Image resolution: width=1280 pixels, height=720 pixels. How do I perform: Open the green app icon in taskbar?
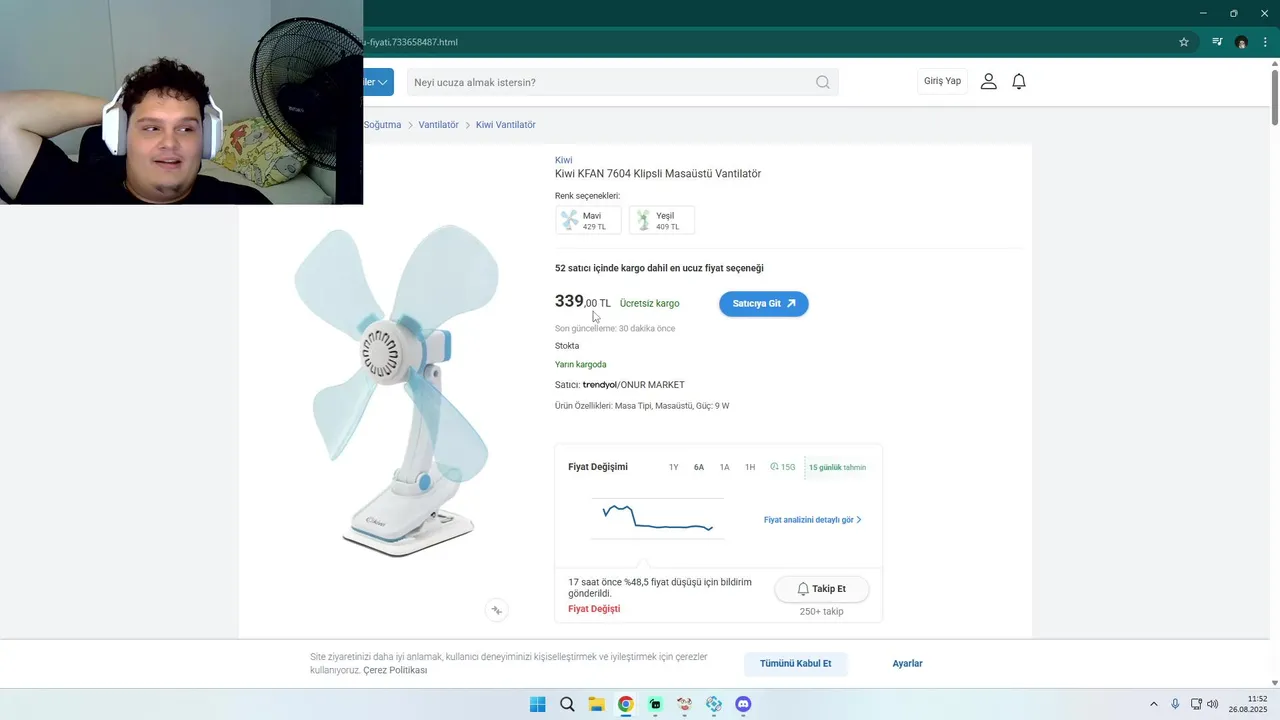click(x=655, y=704)
